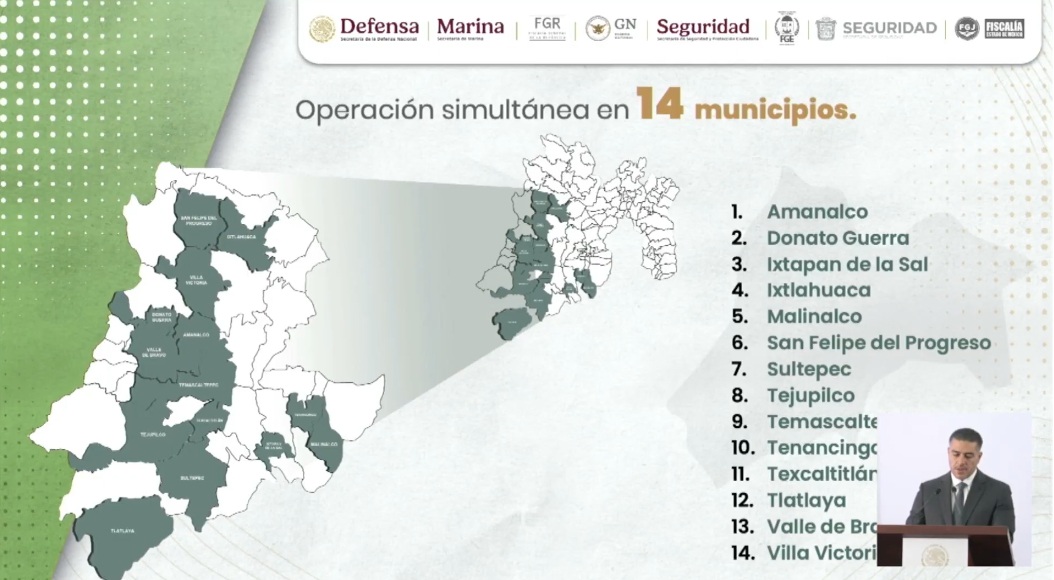Select San Felipe del Progreso map region

coord(196,220)
